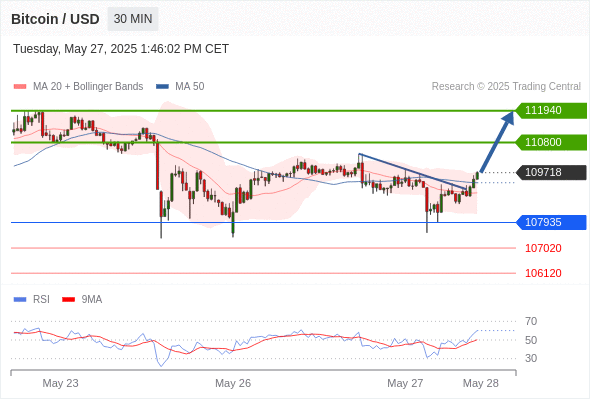Click the blue upward arrow head
This screenshot has width=590, height=400.
click(508, 117)
